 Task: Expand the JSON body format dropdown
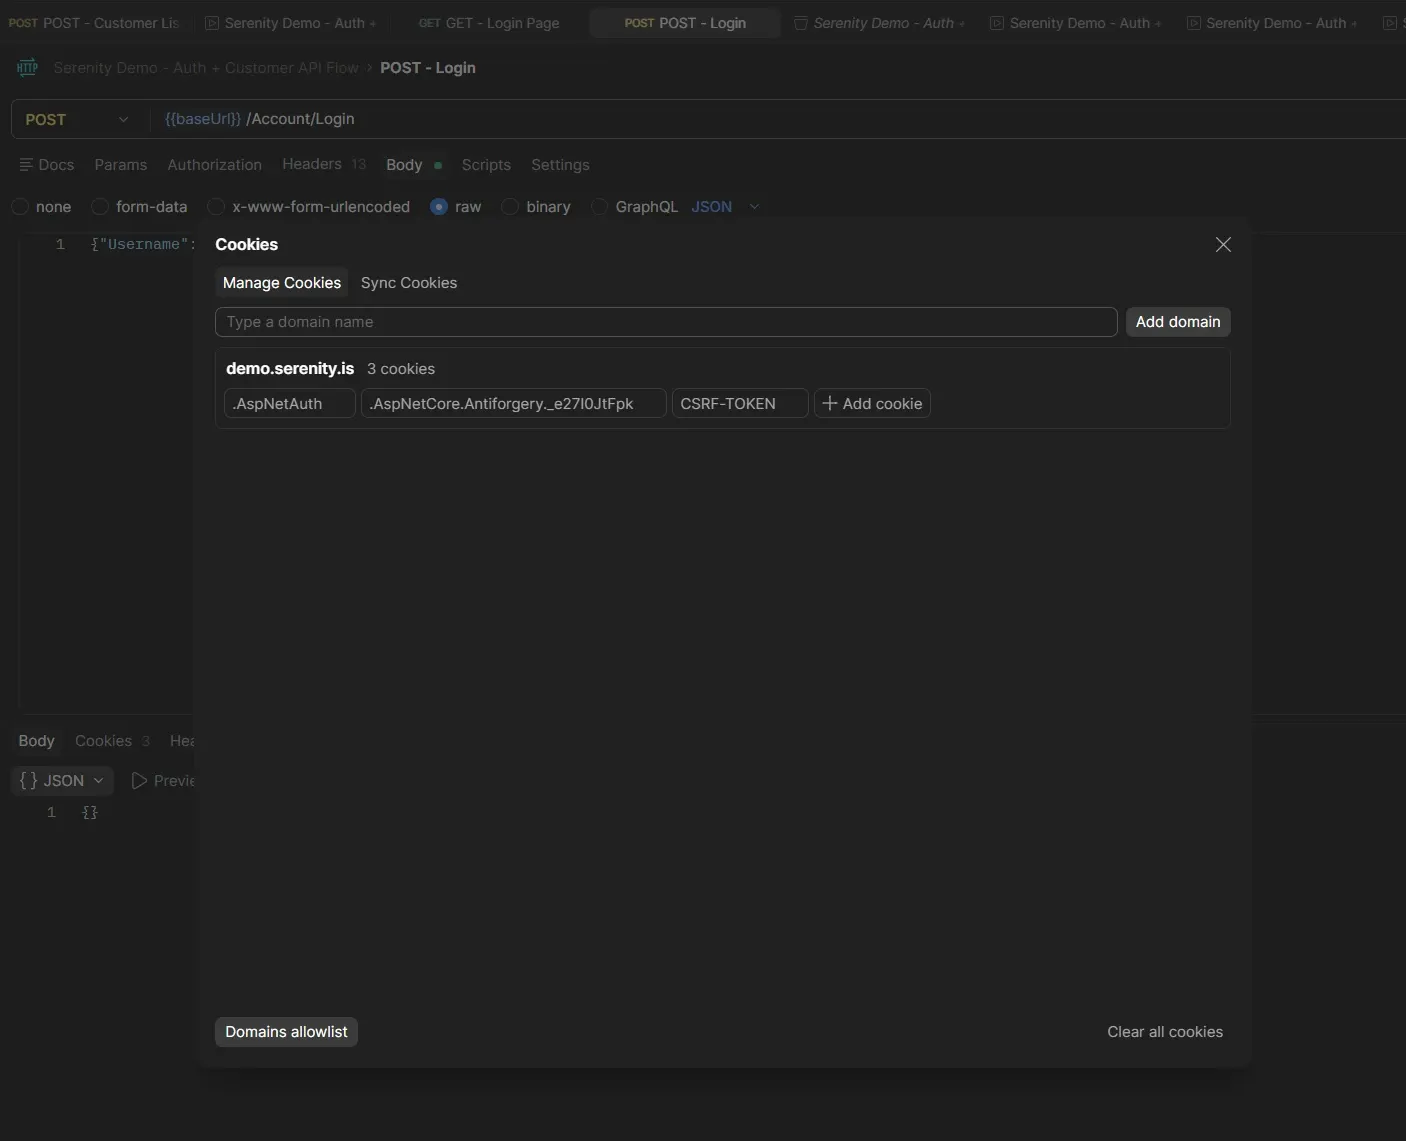point(754,207)
